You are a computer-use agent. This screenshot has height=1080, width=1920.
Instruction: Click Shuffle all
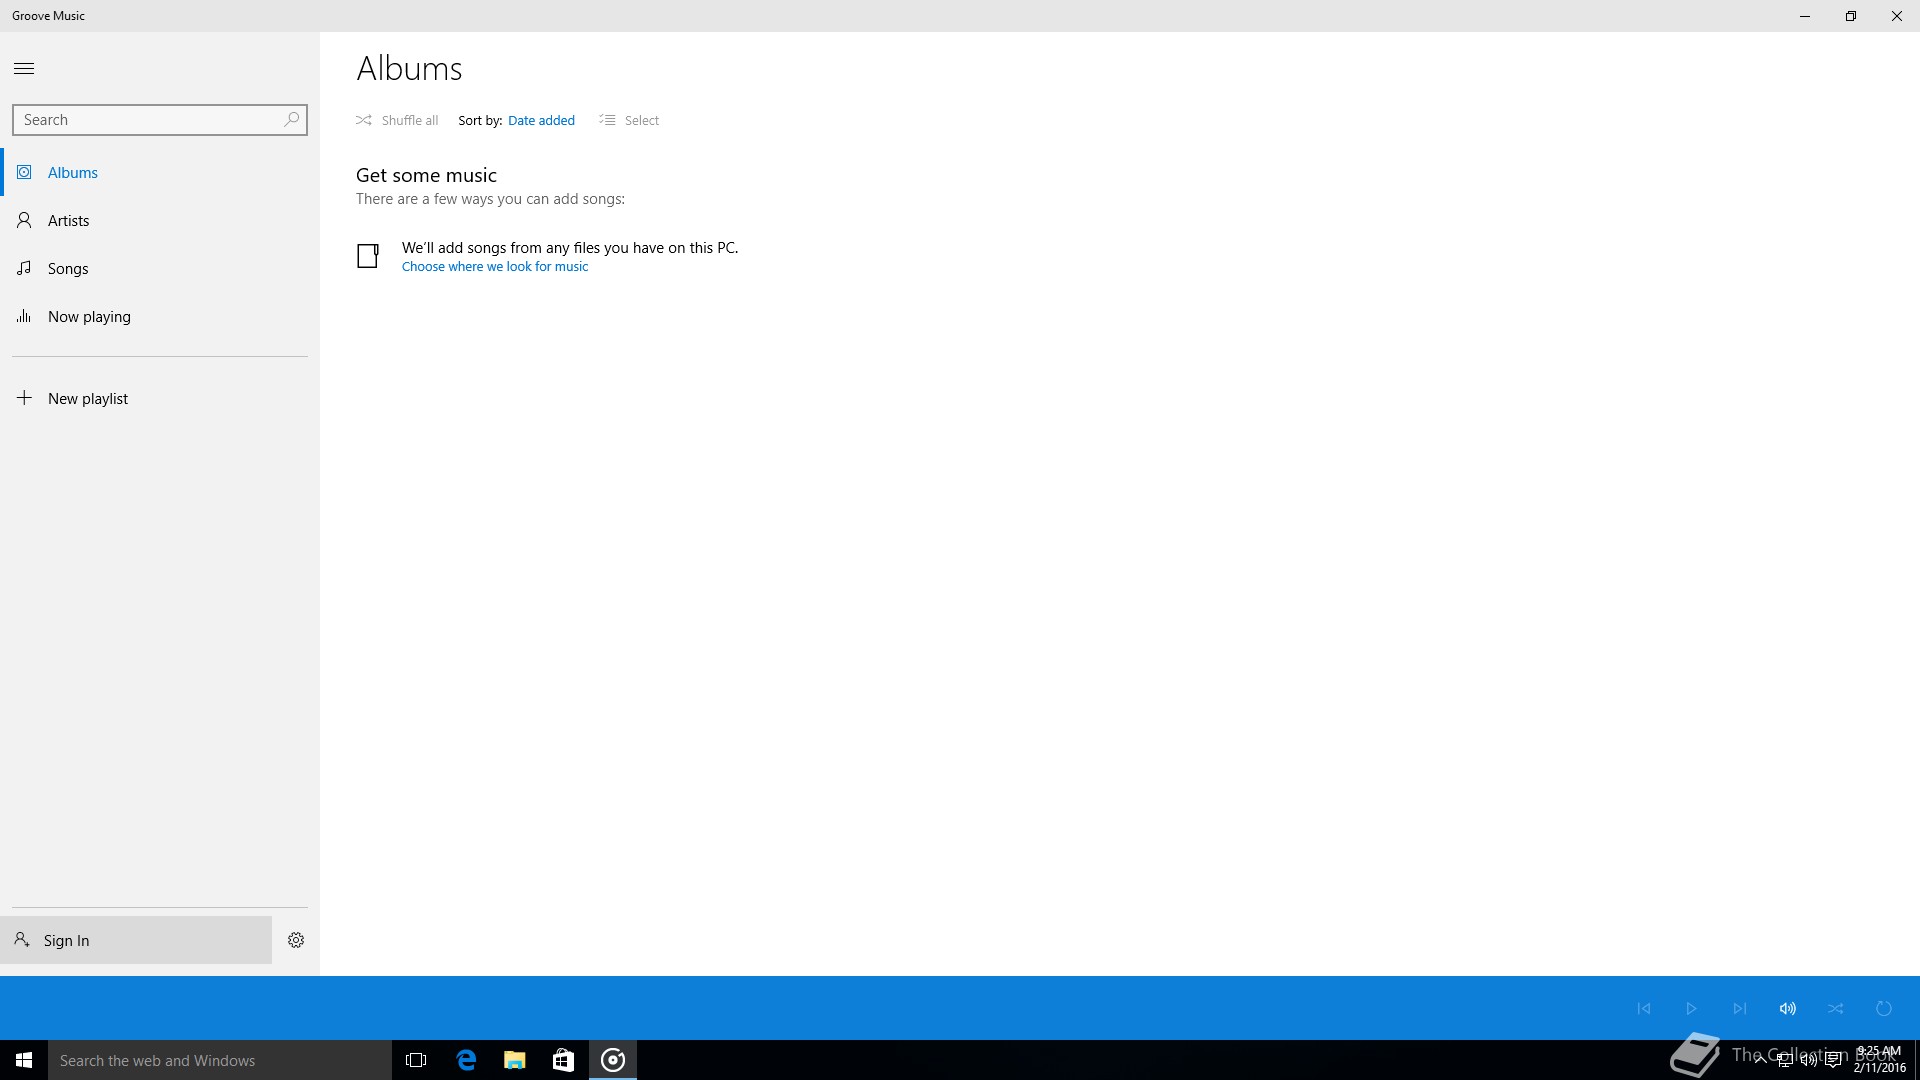397,120
